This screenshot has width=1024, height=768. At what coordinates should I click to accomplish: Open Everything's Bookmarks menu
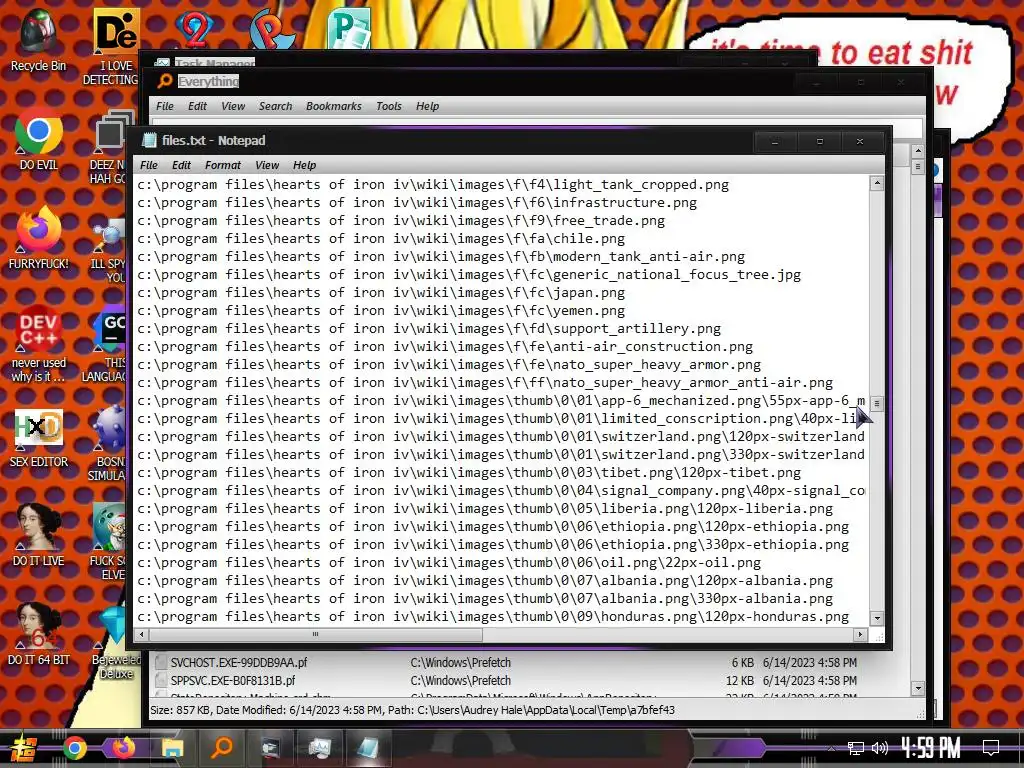(334, 106)
